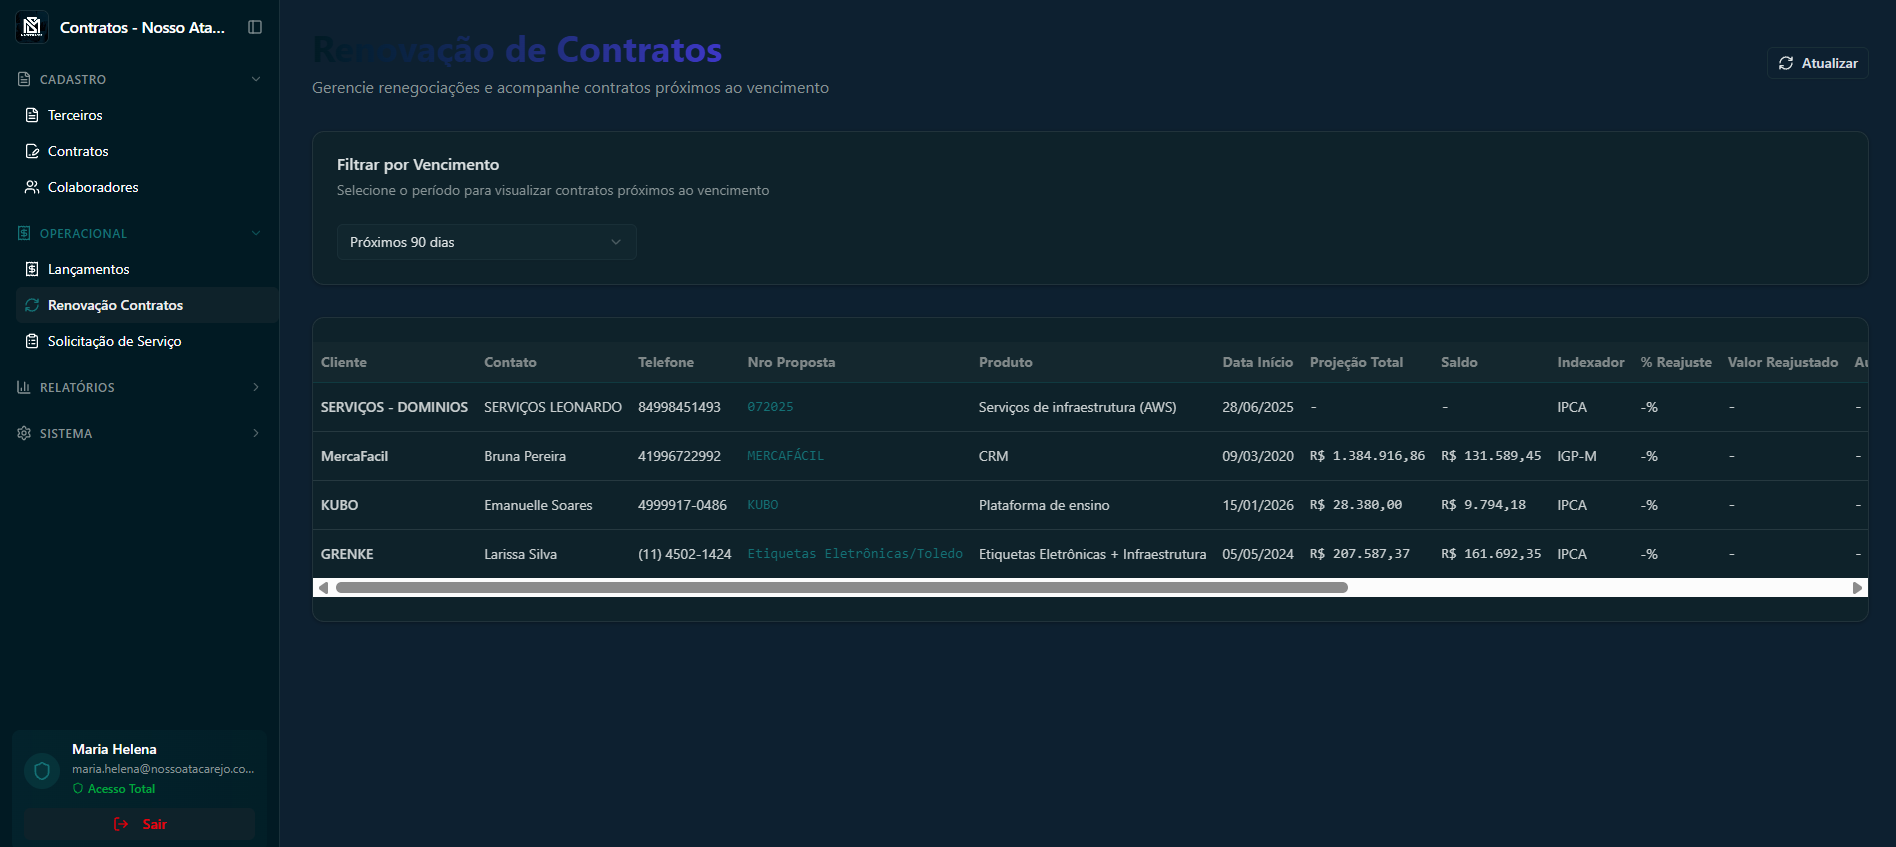Click saldo R$ 161.692,35

tap(1491, 554)
